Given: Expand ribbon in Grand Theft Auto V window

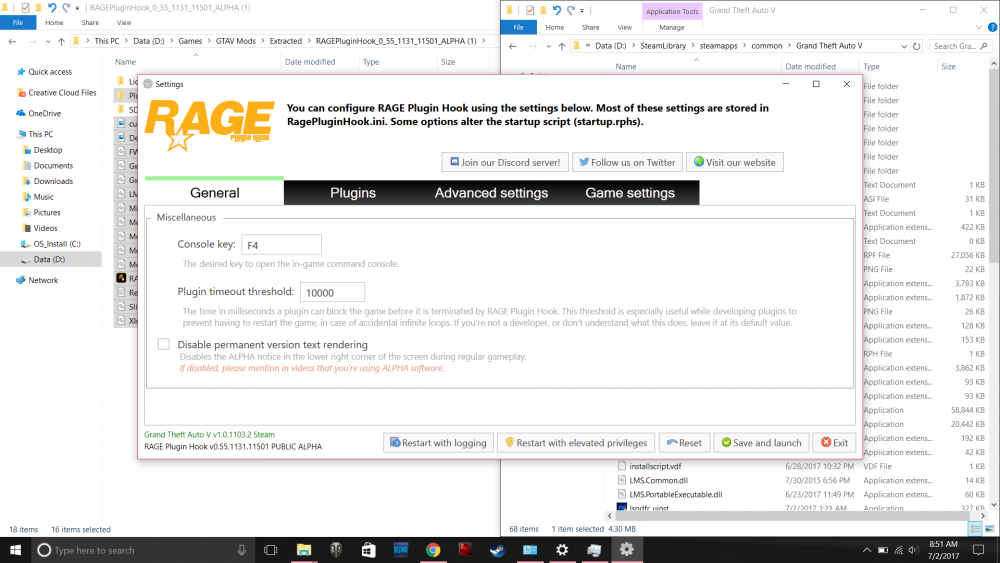Looking at the screenshot, I should click(978, 27).
